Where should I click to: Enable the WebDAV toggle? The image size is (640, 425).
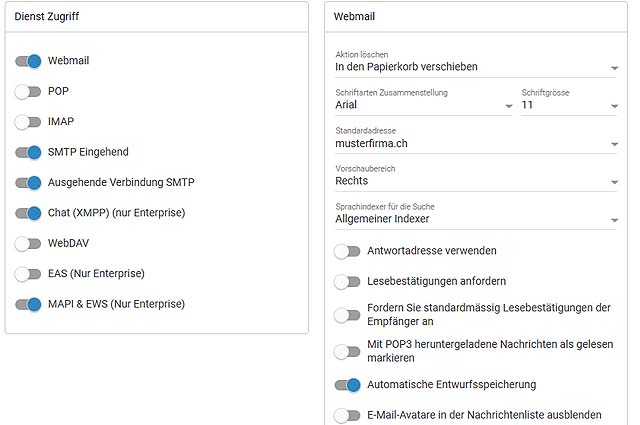click(x=28, y=243)
